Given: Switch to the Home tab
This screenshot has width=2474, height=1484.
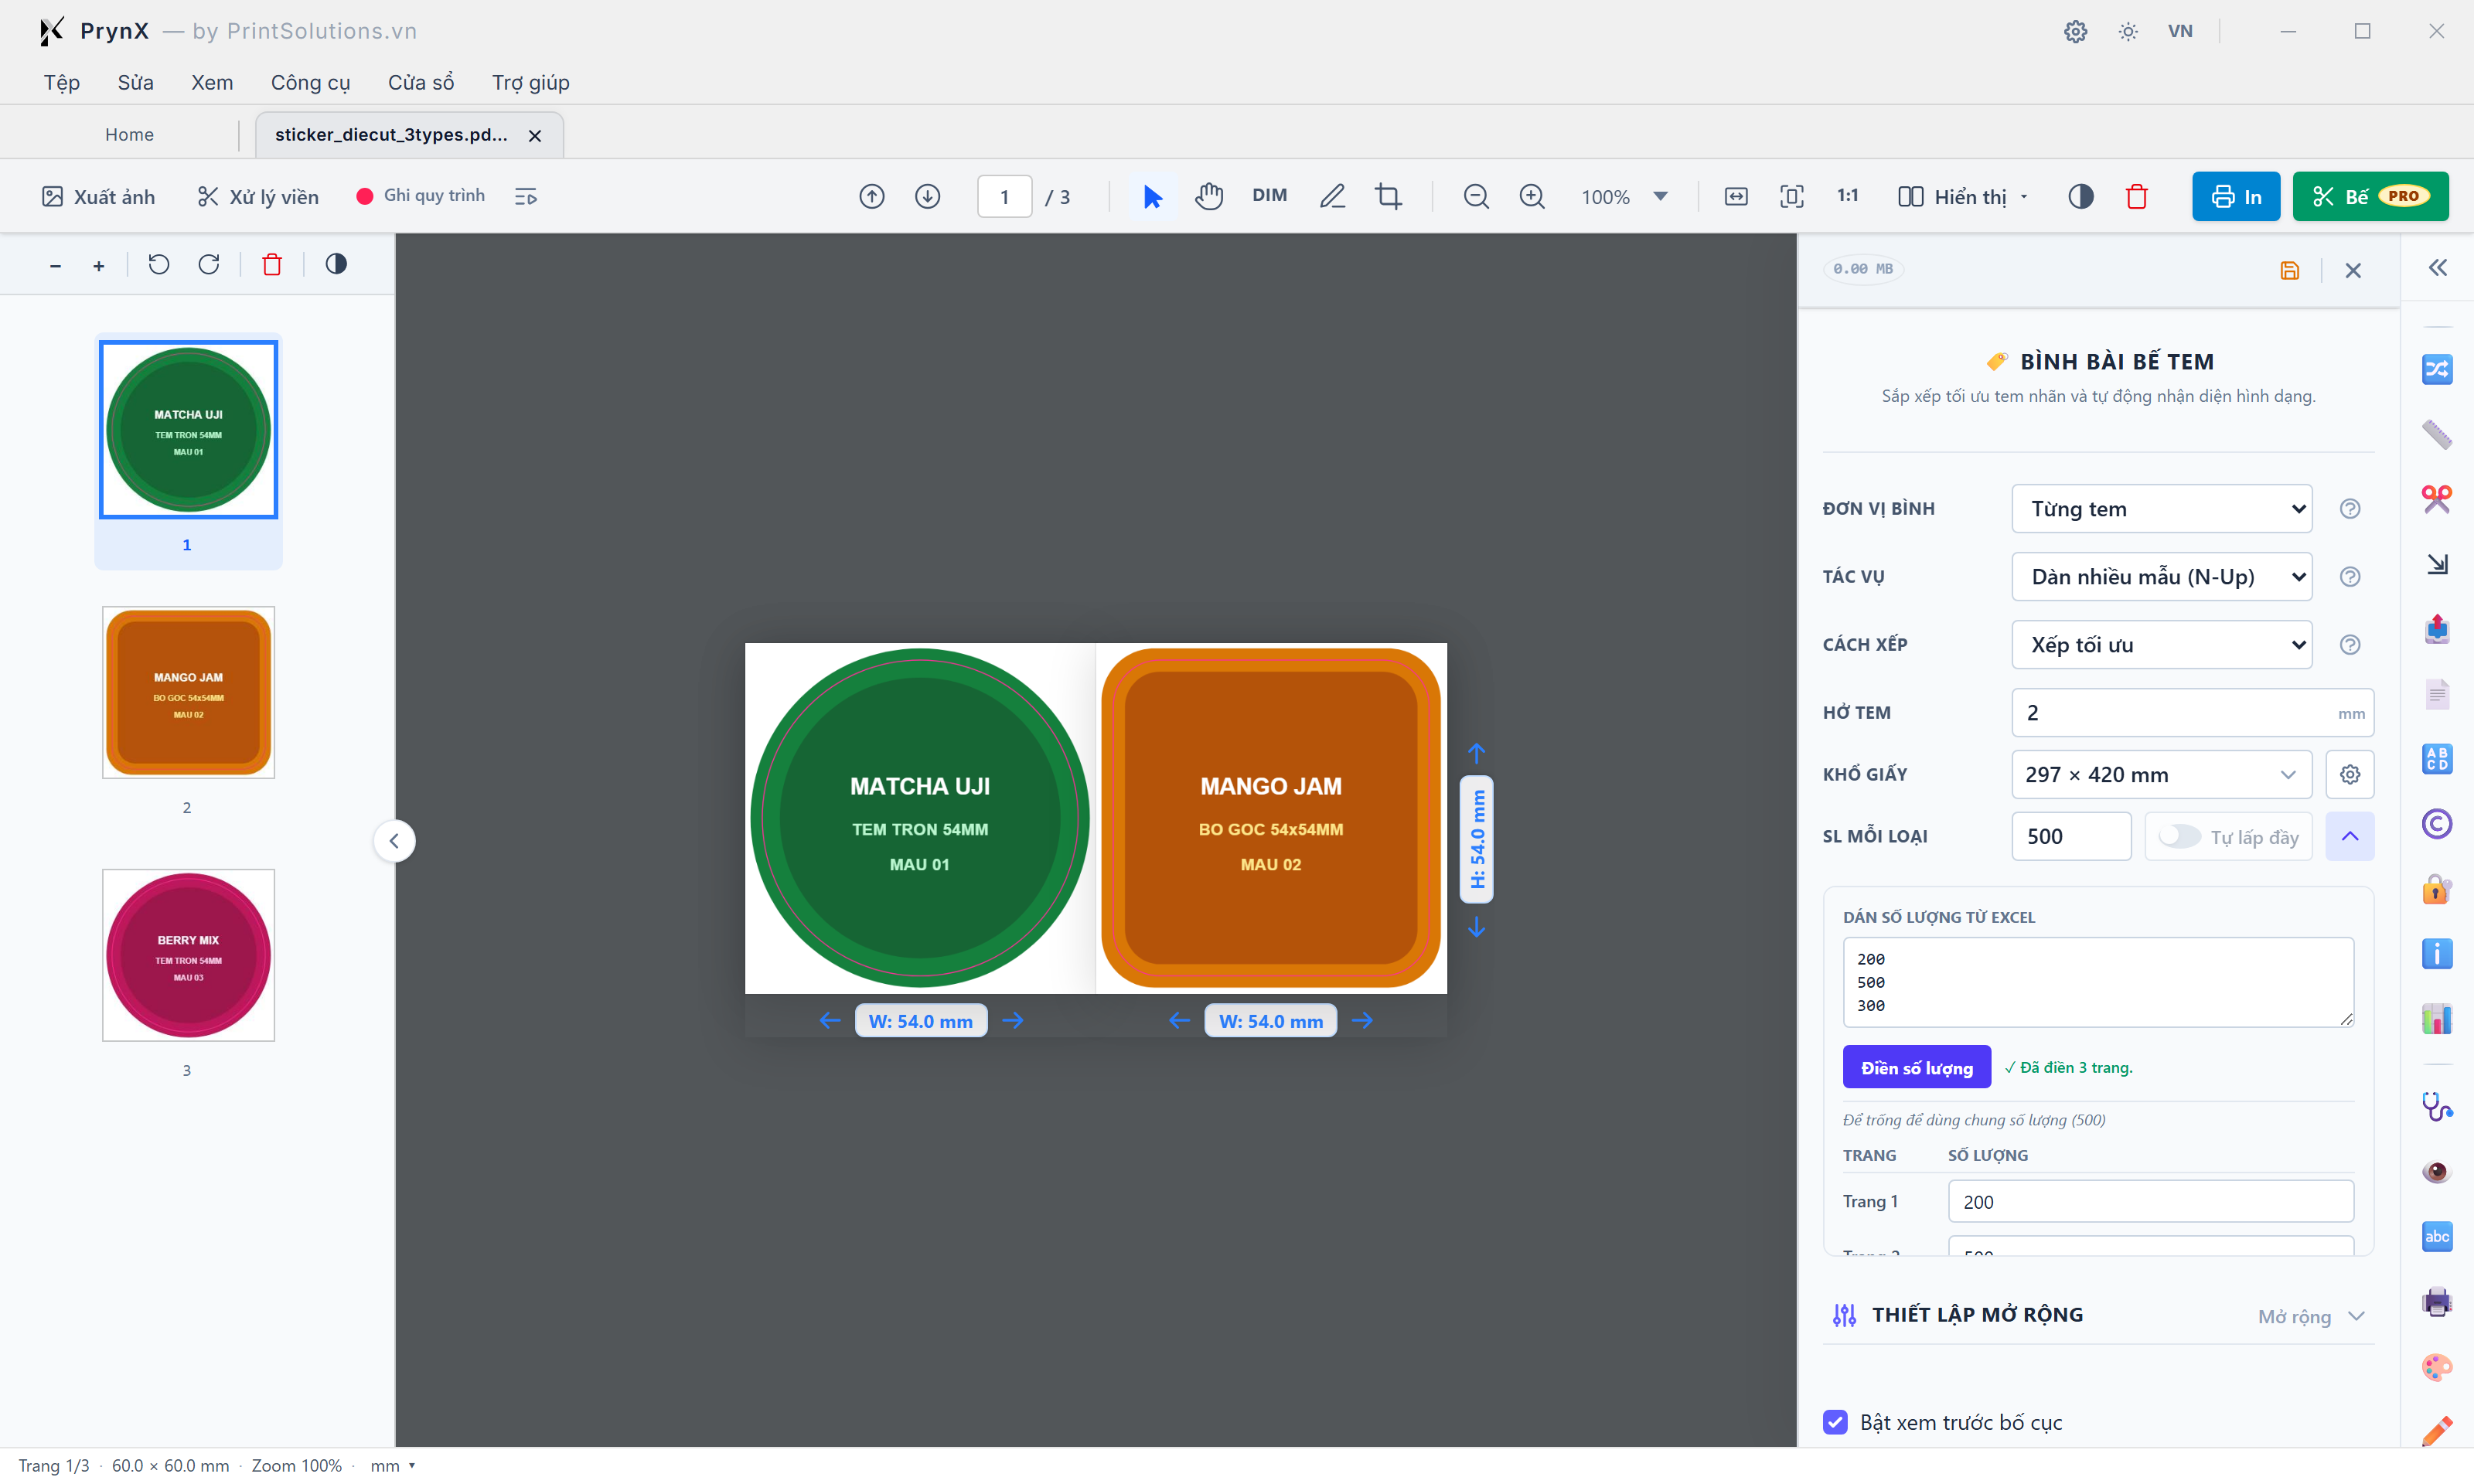Looking at the screenshot, I should tap(129, 134).
